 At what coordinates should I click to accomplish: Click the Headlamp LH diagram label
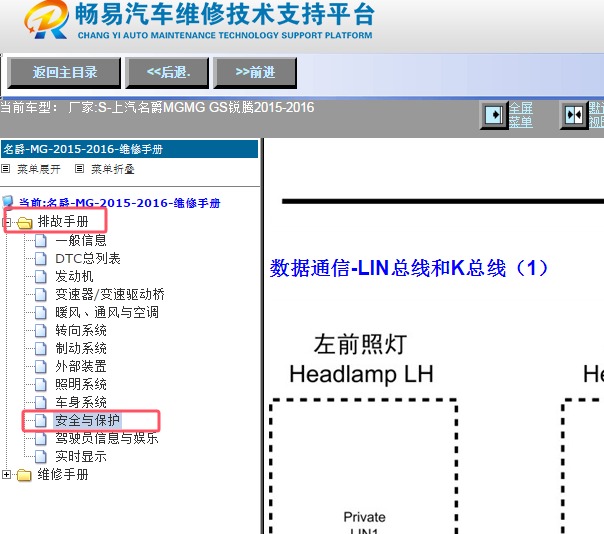(361, 374)
